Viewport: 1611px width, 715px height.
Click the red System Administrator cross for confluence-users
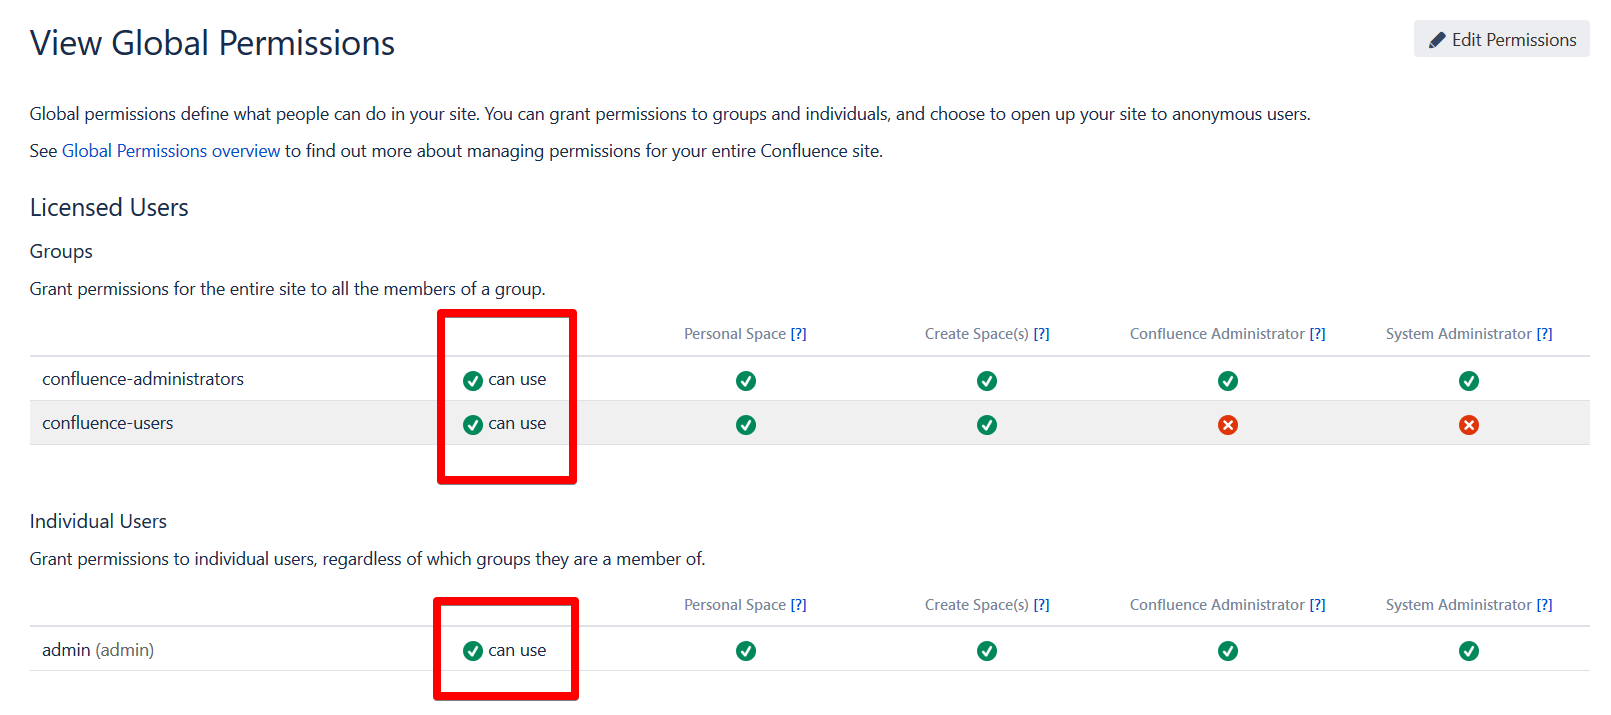(x=1469, y=425)
